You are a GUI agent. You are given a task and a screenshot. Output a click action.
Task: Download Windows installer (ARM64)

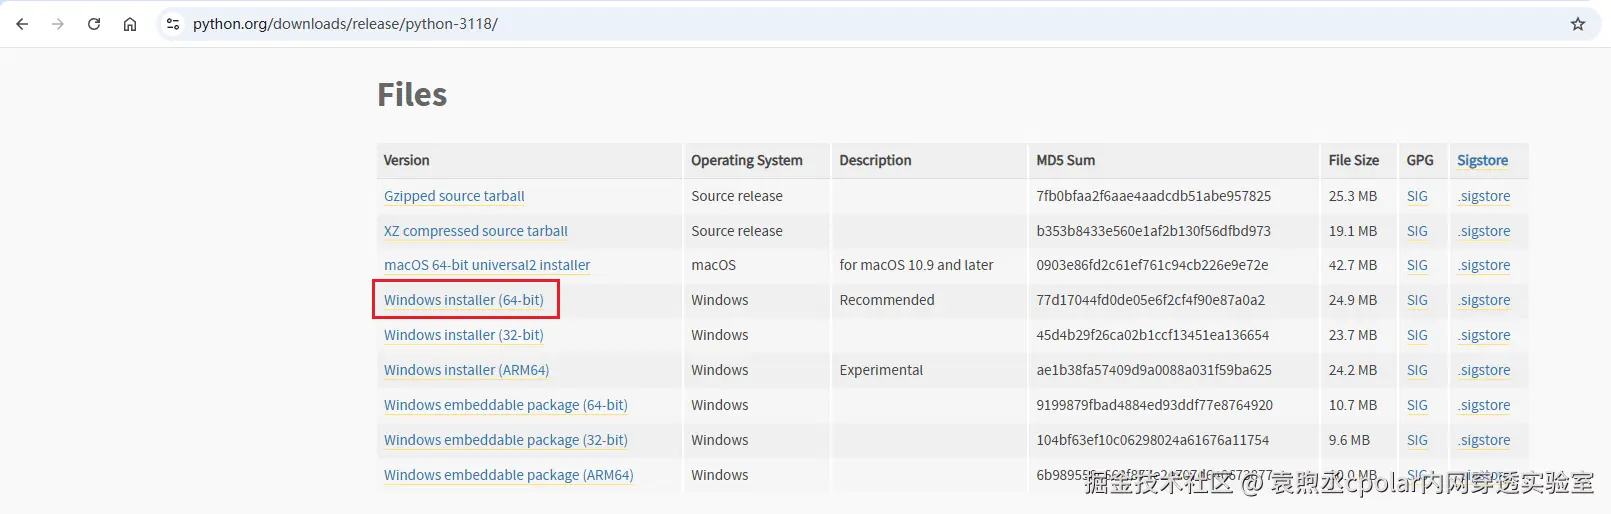pyautogui.click(x=467, y=370)
